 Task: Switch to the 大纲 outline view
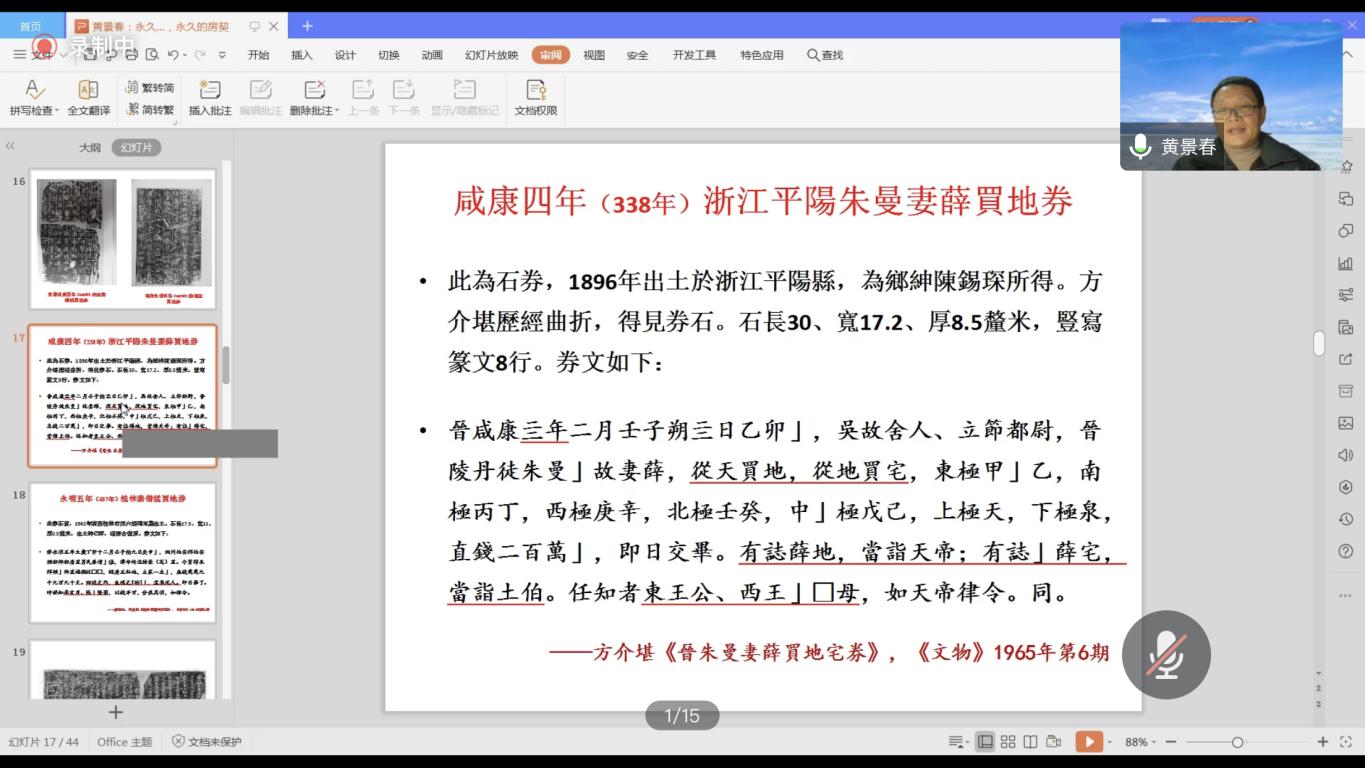click(x=90, y=147)
